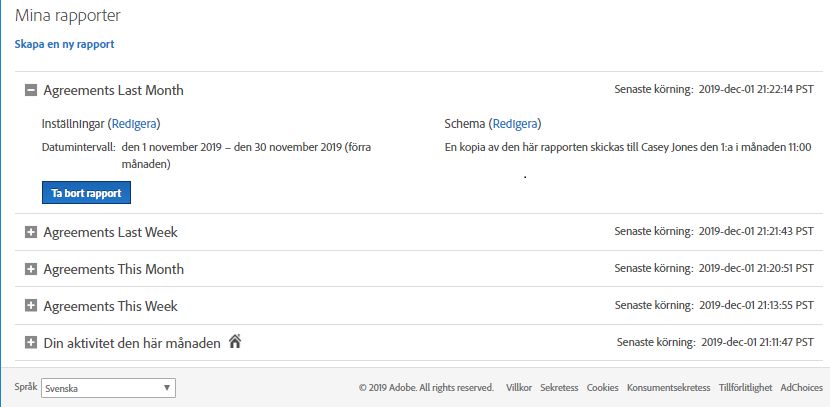The image size is (830, 407).
Task: Open the Tillförlitlighet footer link
Action: [x=745, y=388]
